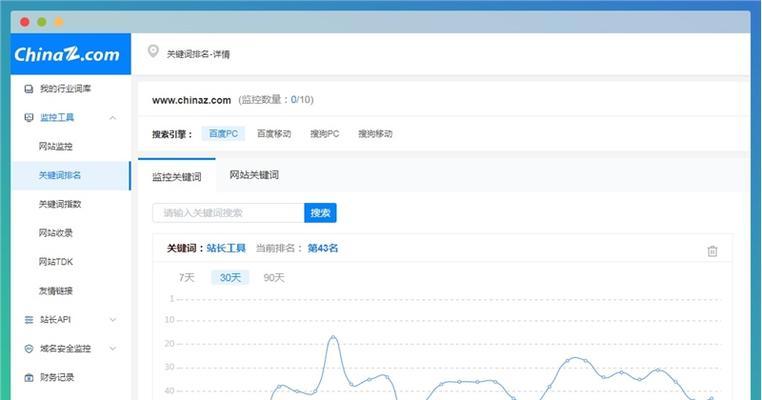The image size is (762, 400).
Task: Click the 监控工具 monitor icon
Action: coord(29,118)
